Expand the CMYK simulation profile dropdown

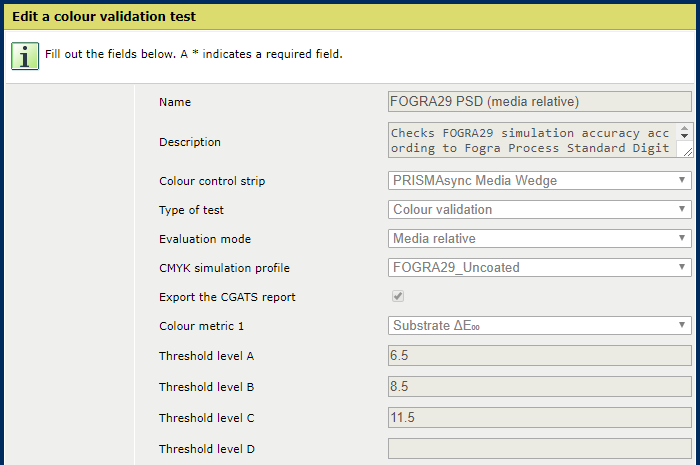tap(539, 268)
